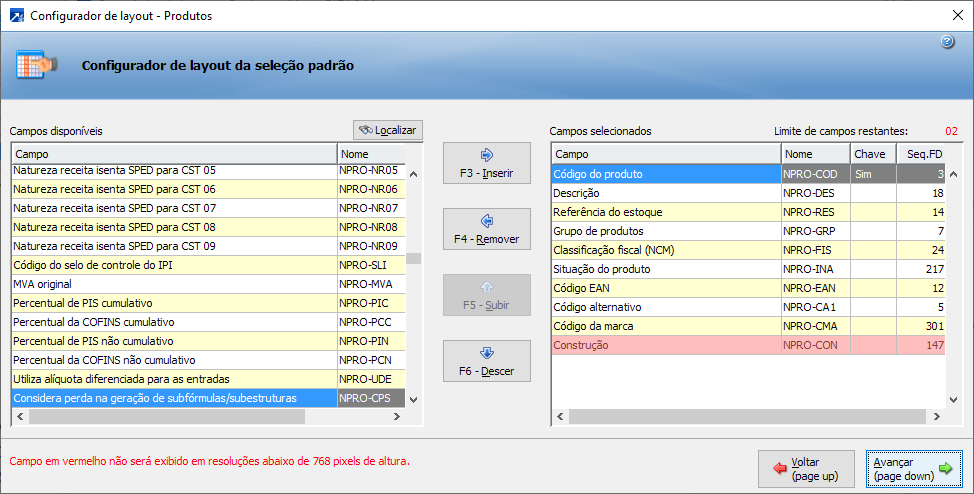The height and width of the screenshot is (494, 974).
Task: Select 'Percentual de PIS não cumulativo' row
Action: [x=209, y=341]
